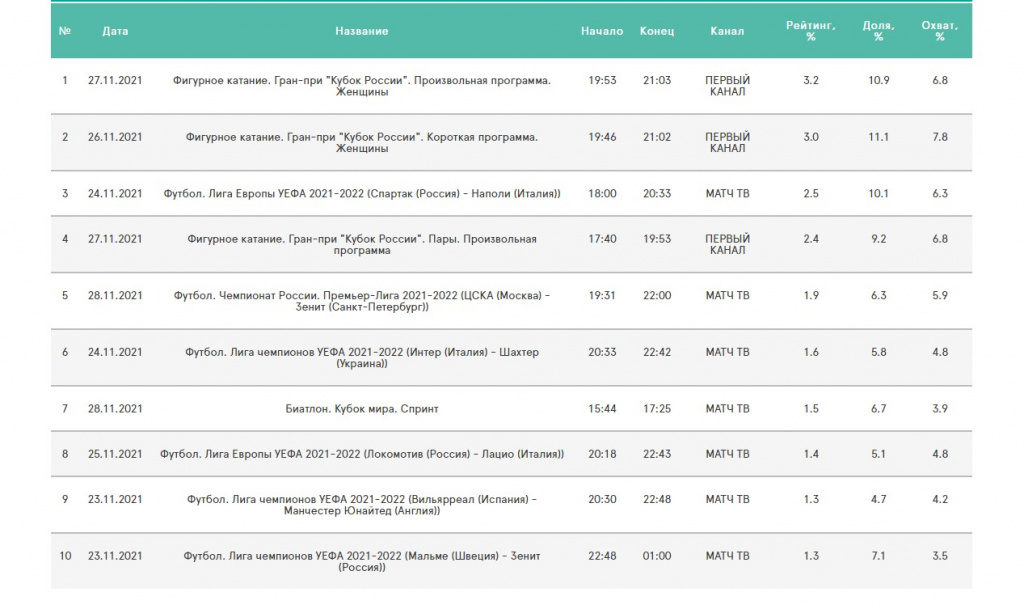Screen dimensions: 1024x609
Task: Click start time 19:46
Action: click(x=601, y=137)
